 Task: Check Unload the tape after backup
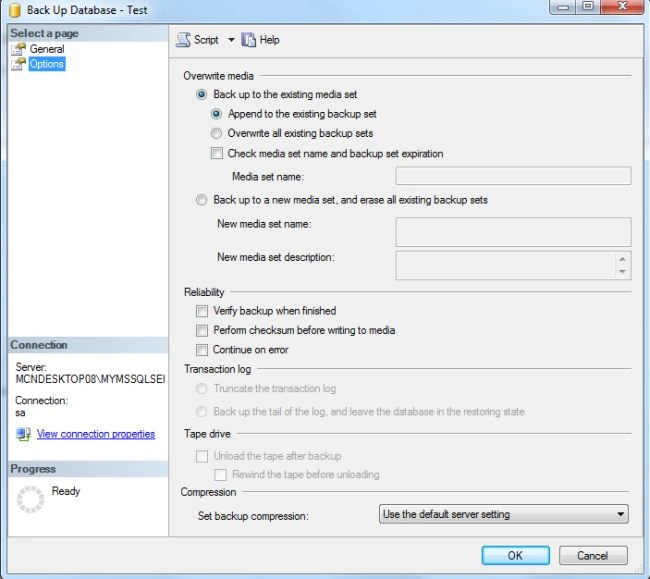(x=202, y=456)
